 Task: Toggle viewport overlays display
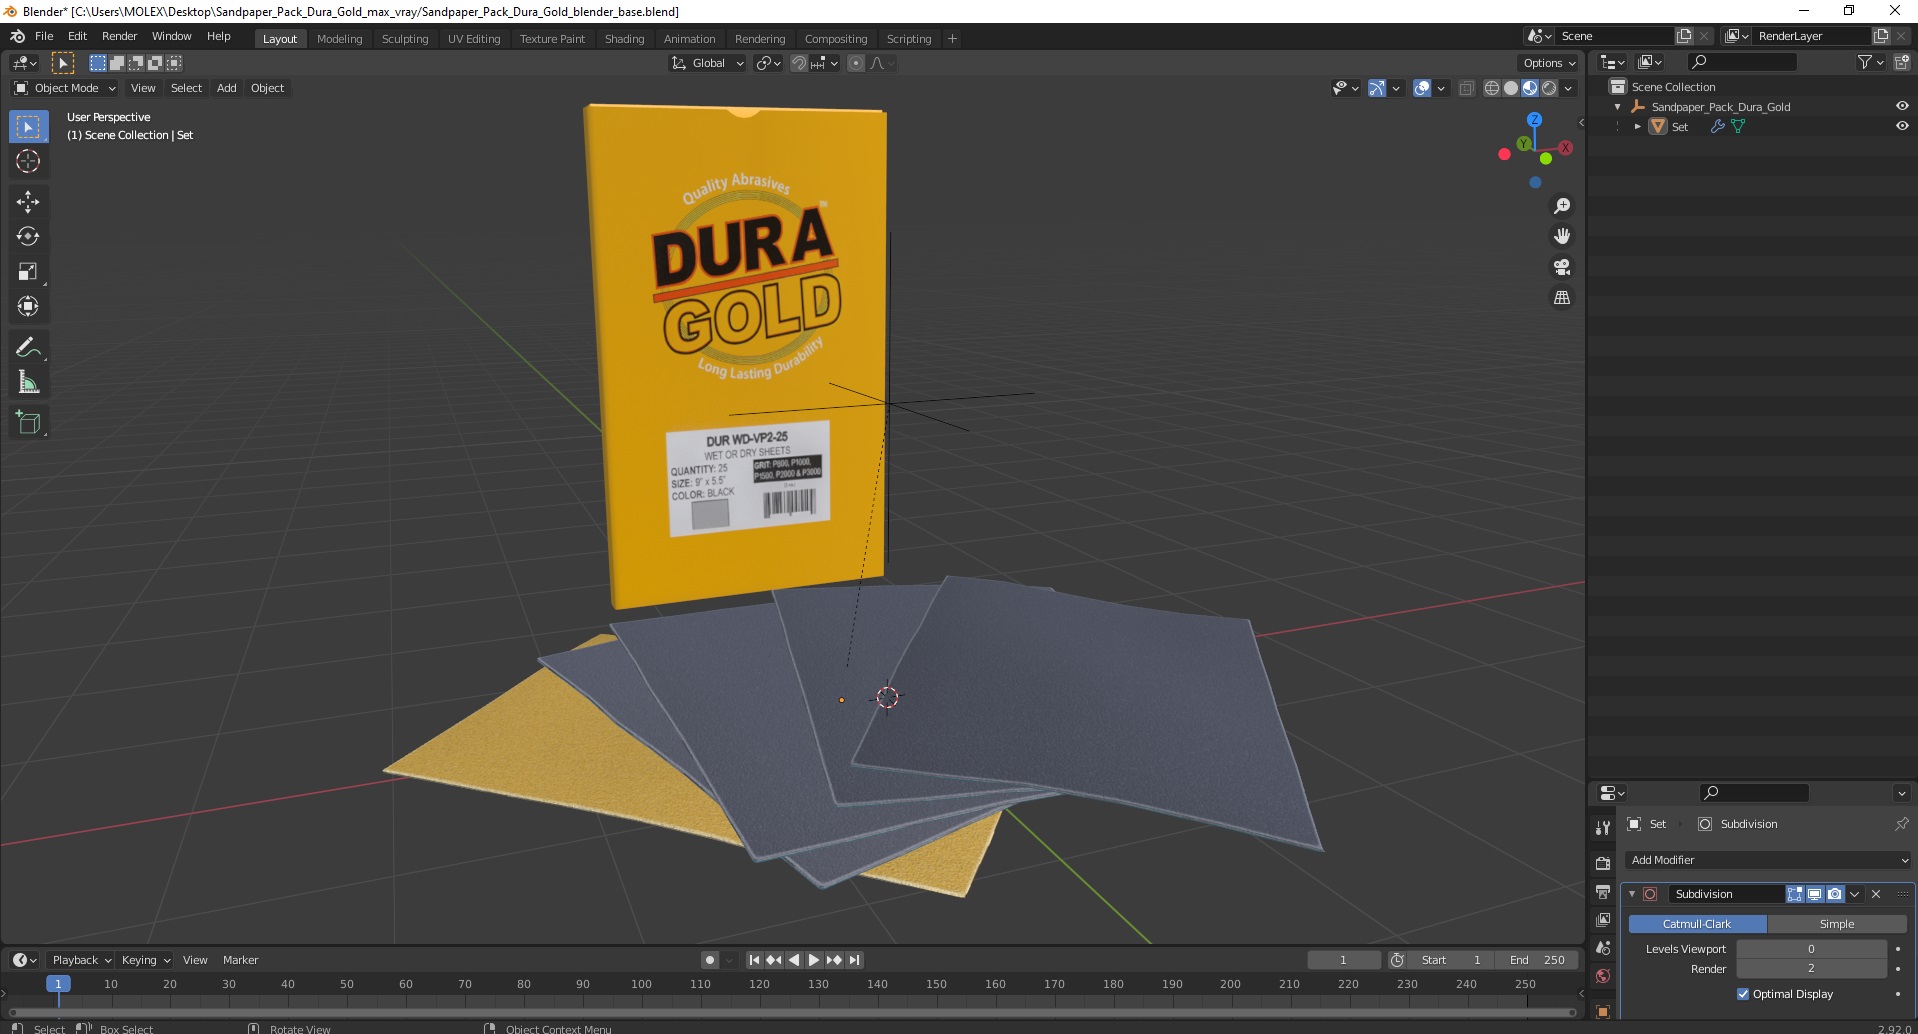1422,88
